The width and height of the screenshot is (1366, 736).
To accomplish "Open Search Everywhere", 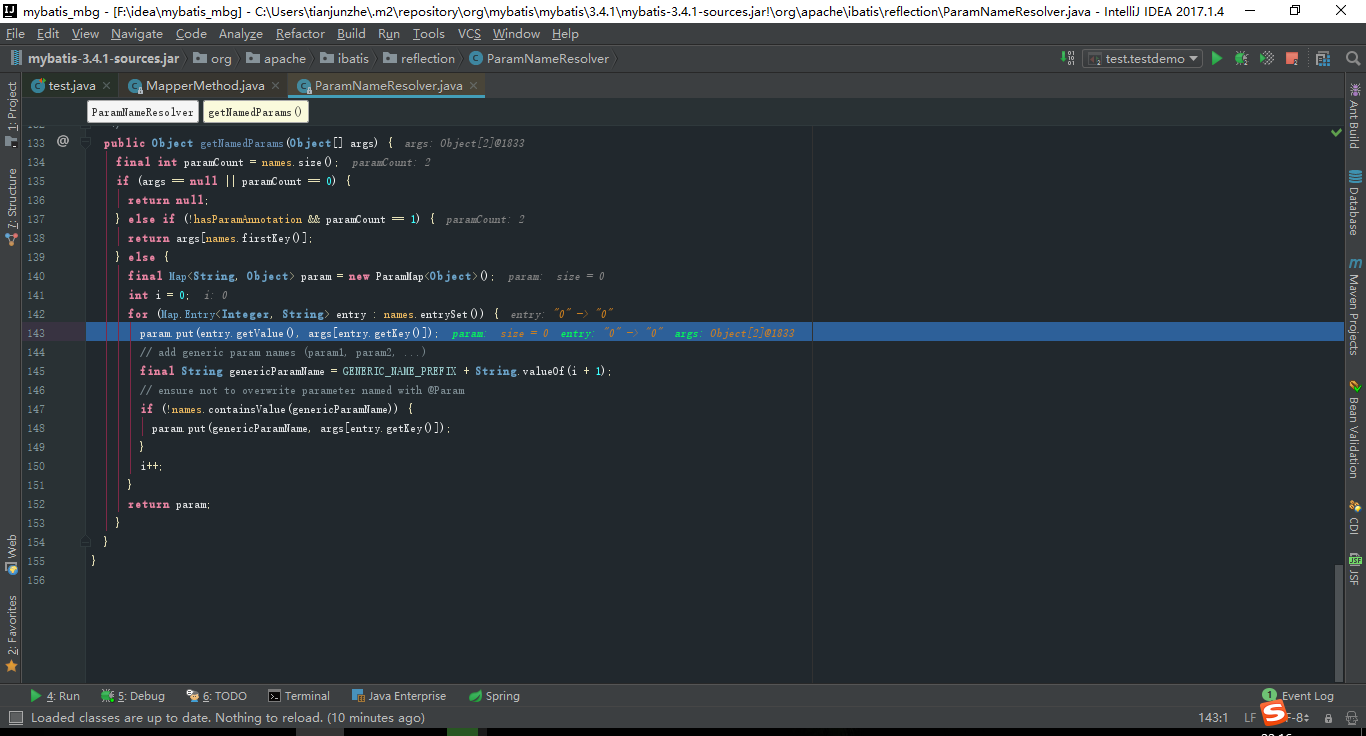I will [x=1353, y=58].
